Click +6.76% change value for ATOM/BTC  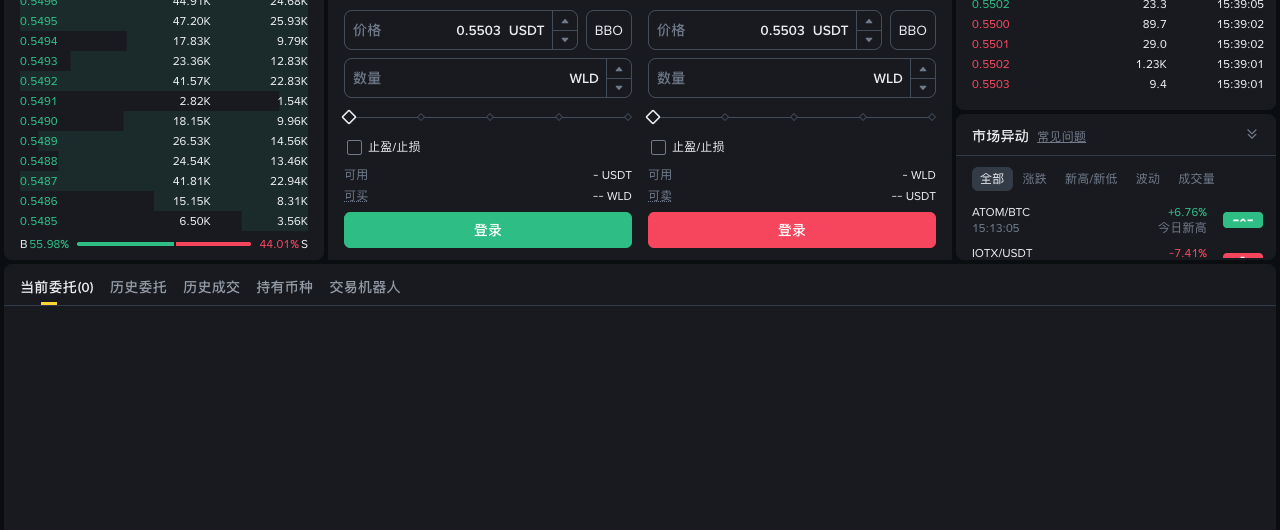click(x=1187, y=212)
